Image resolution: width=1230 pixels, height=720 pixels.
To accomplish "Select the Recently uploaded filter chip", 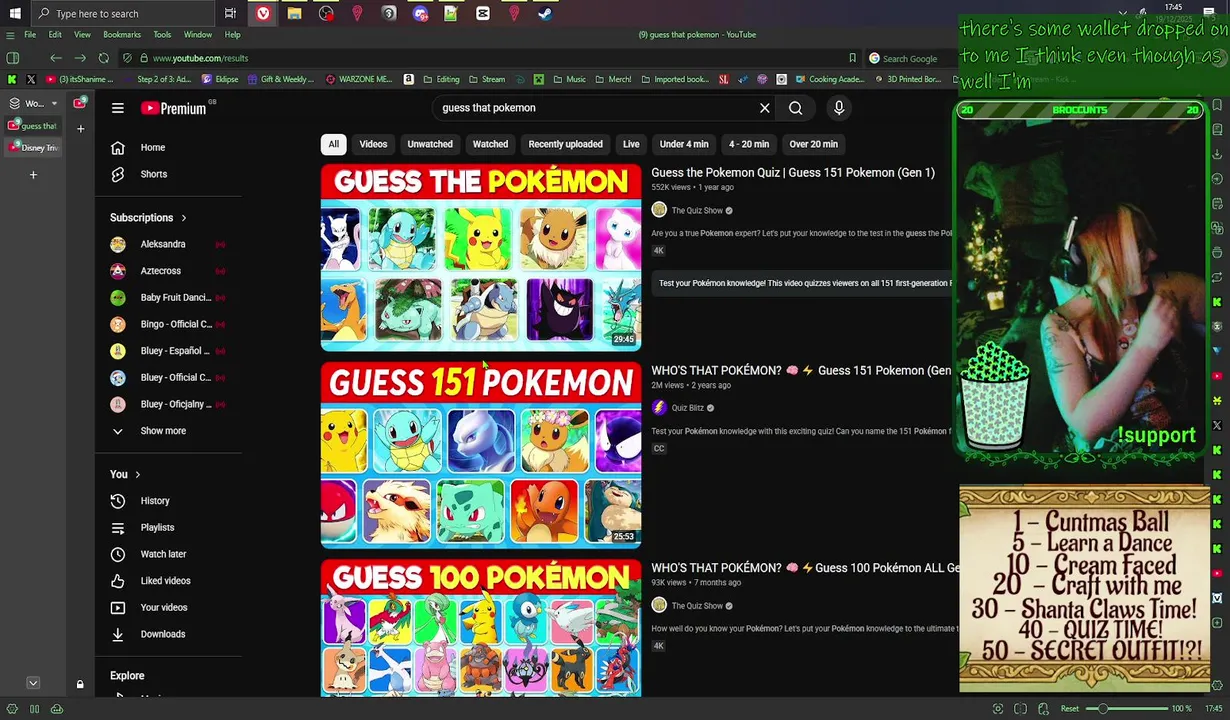I will pyautogui.click(x=565, y=144).
